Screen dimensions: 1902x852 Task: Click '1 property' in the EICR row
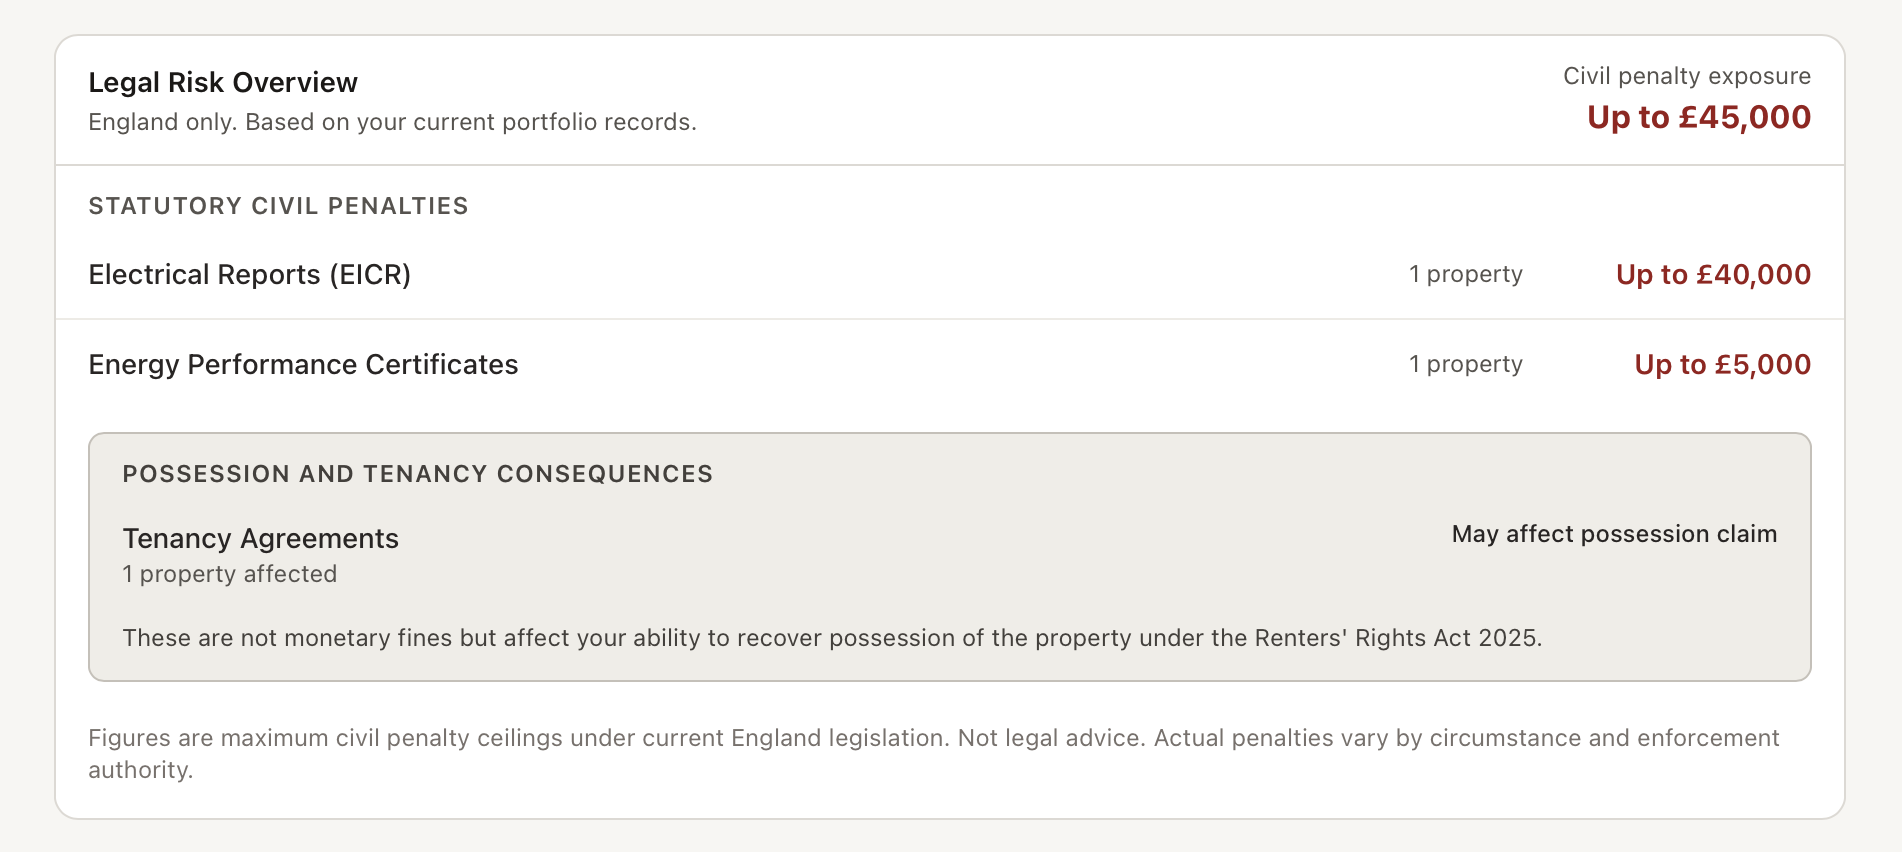click(x=1465, y=274)
